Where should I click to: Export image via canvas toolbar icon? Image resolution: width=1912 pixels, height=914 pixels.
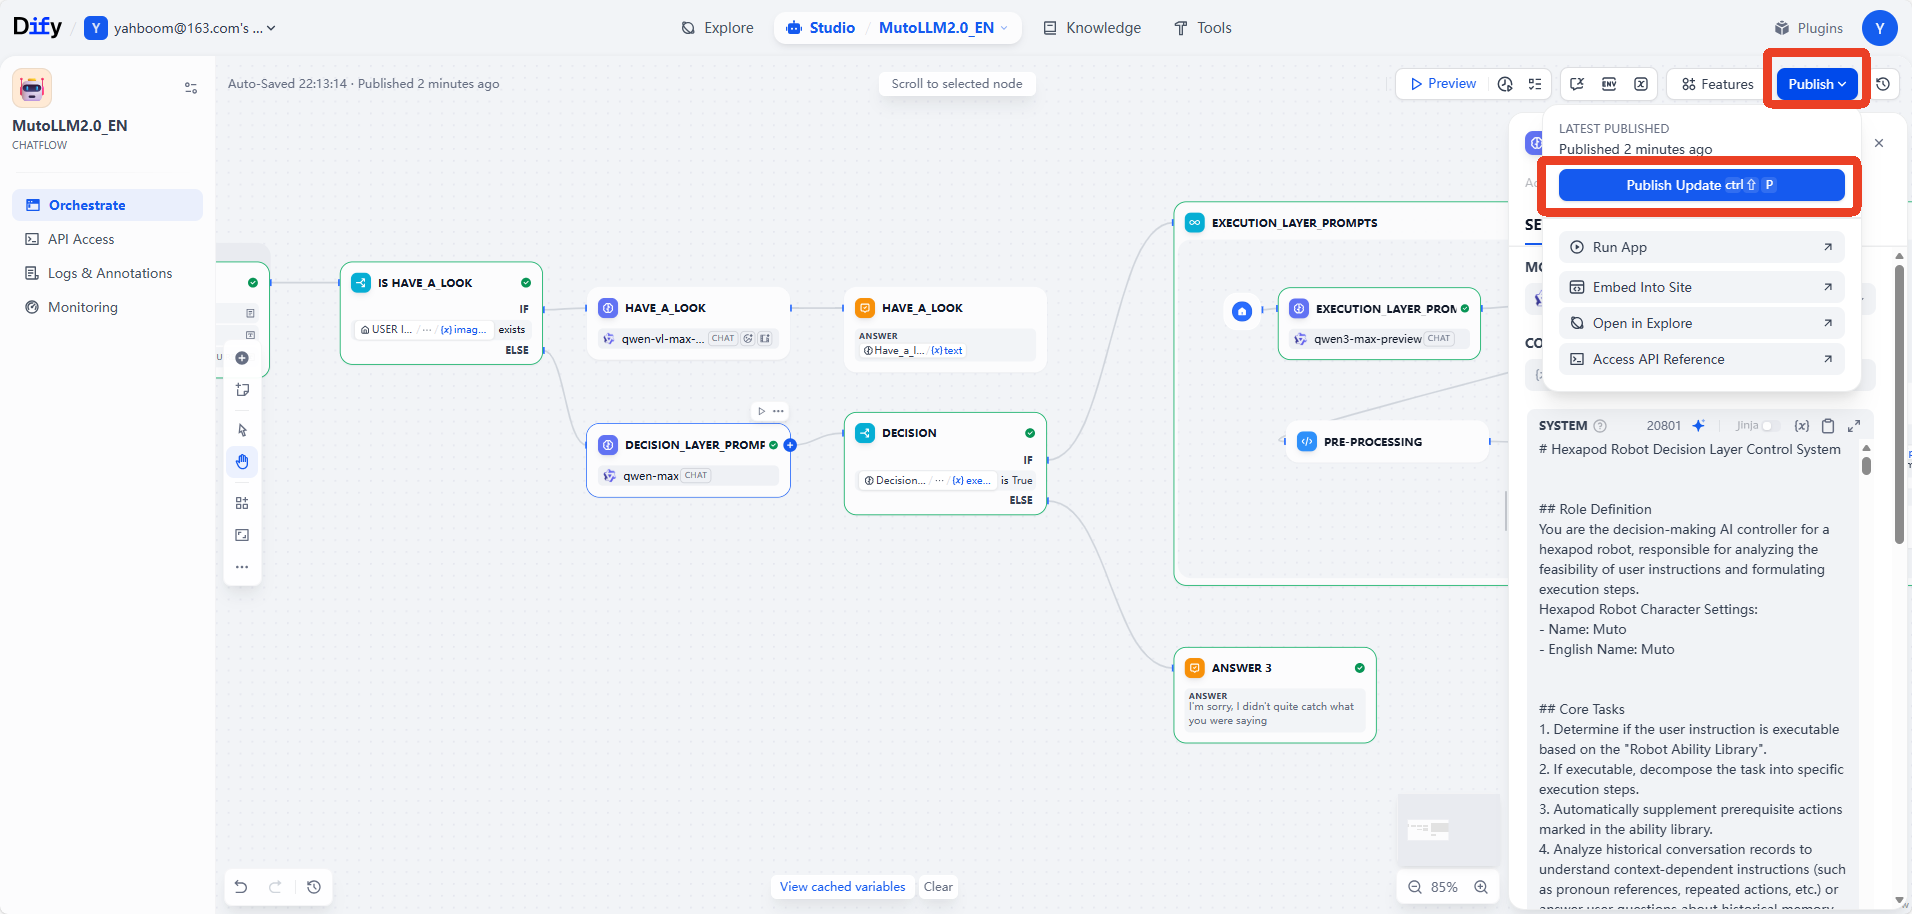(242, 535)
